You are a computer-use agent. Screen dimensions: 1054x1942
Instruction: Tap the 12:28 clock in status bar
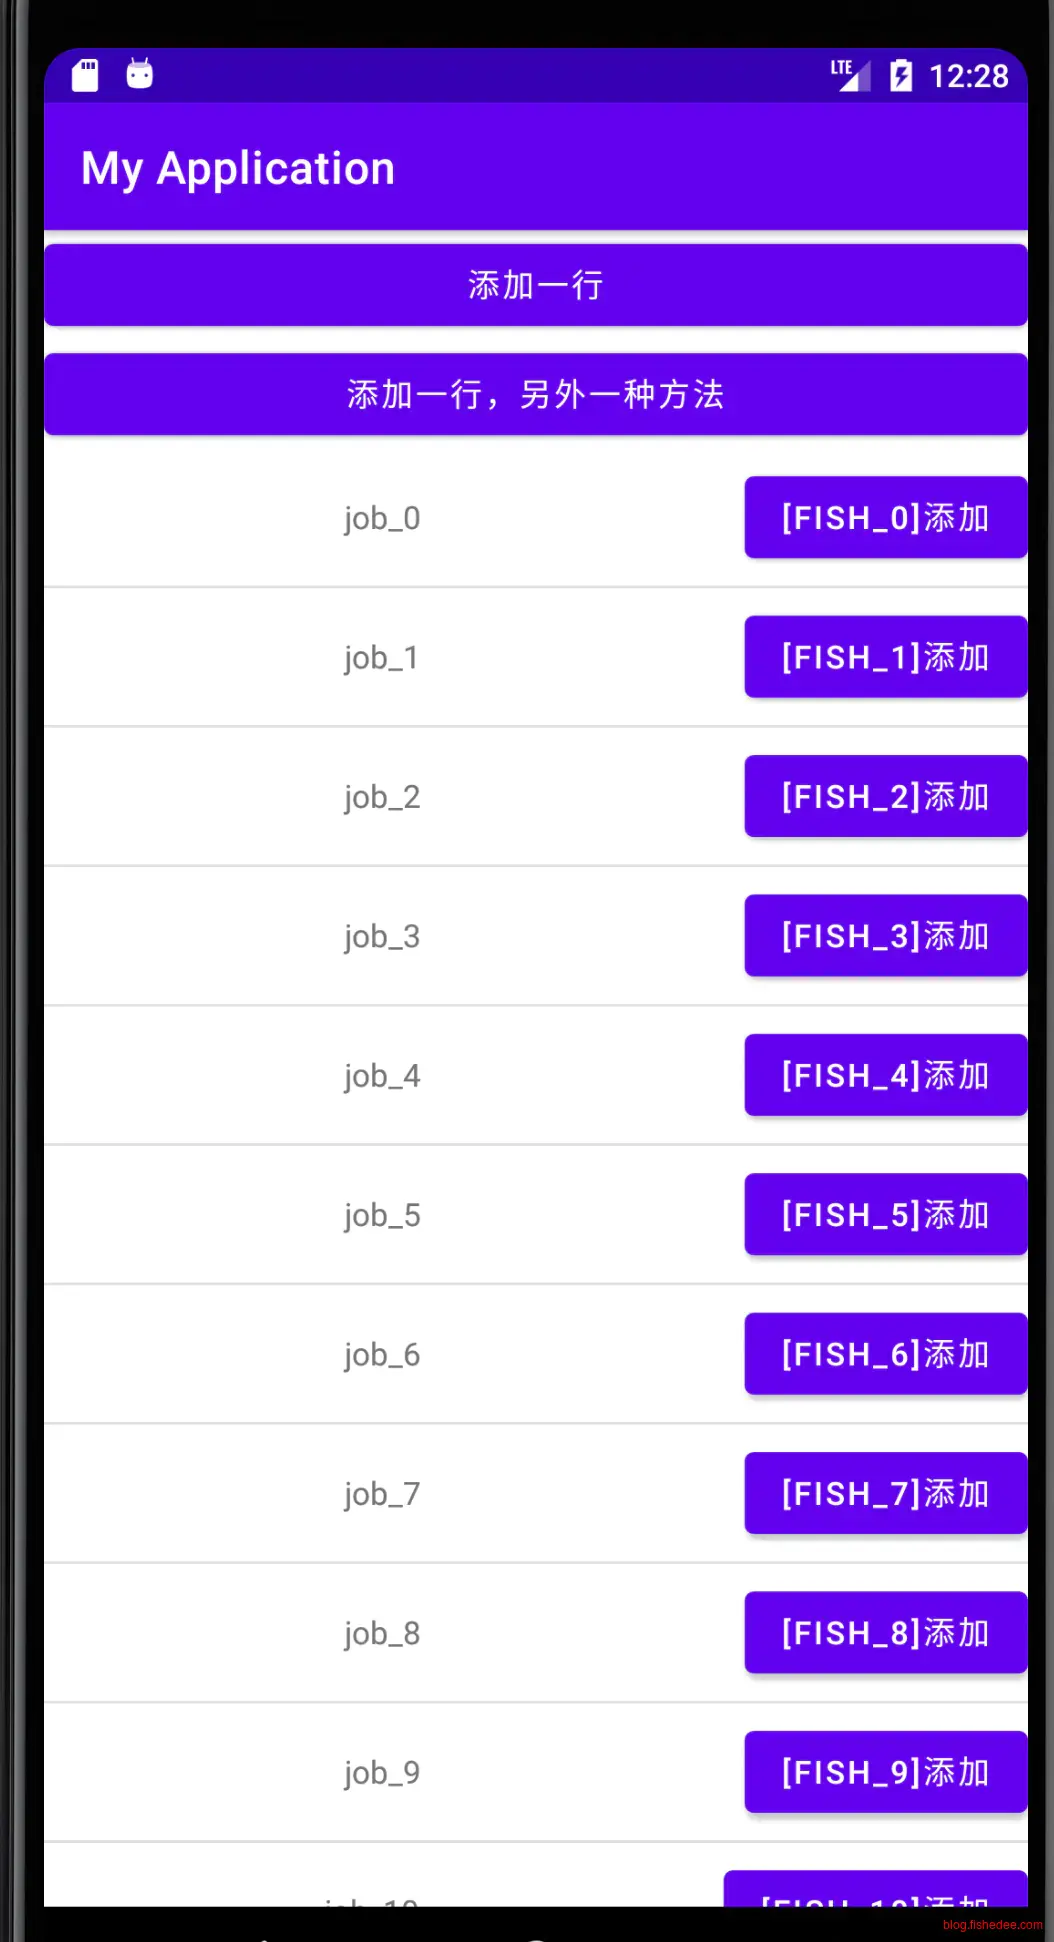pos(969,76)
